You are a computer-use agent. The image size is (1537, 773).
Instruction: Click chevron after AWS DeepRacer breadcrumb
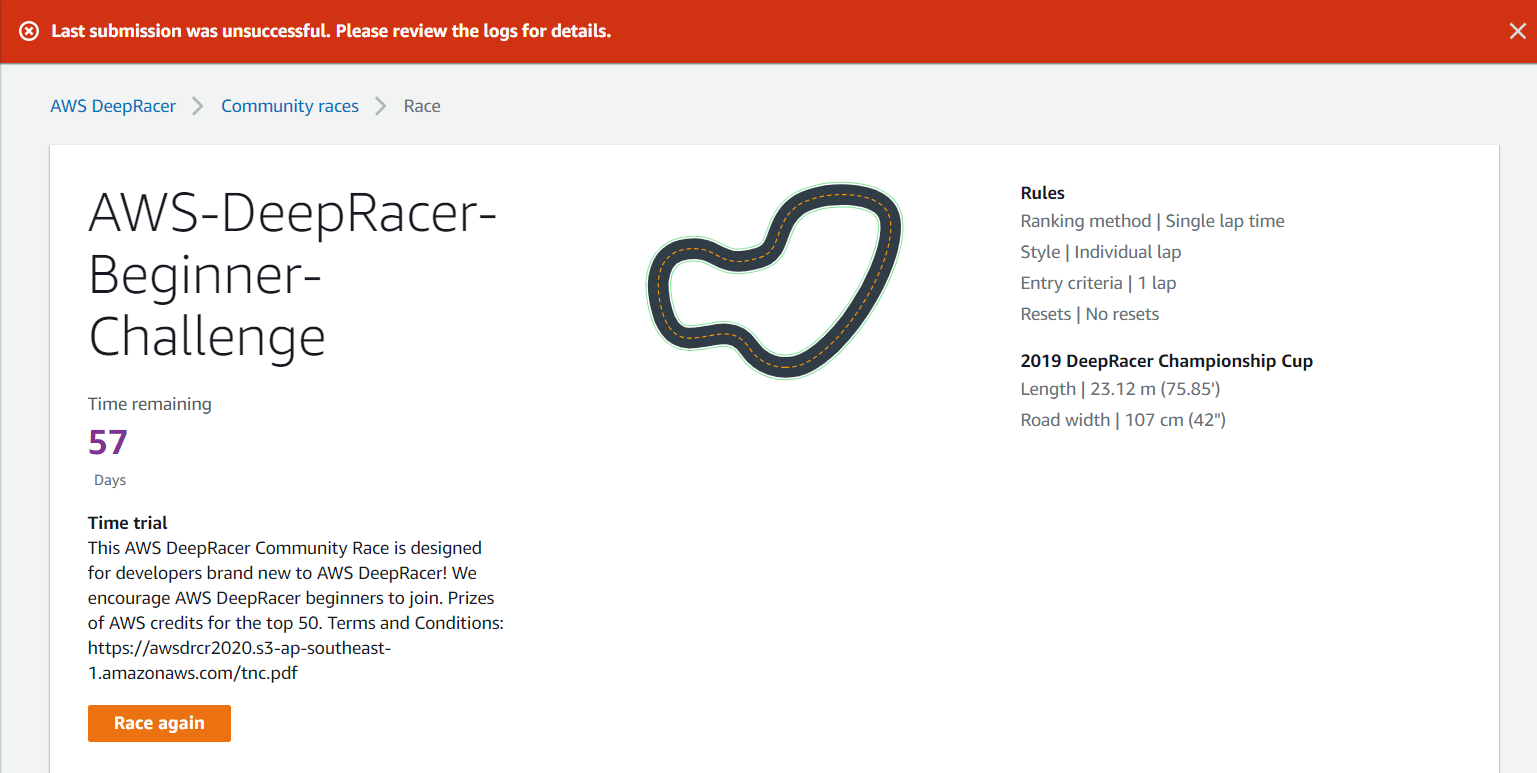coord(198,106)
